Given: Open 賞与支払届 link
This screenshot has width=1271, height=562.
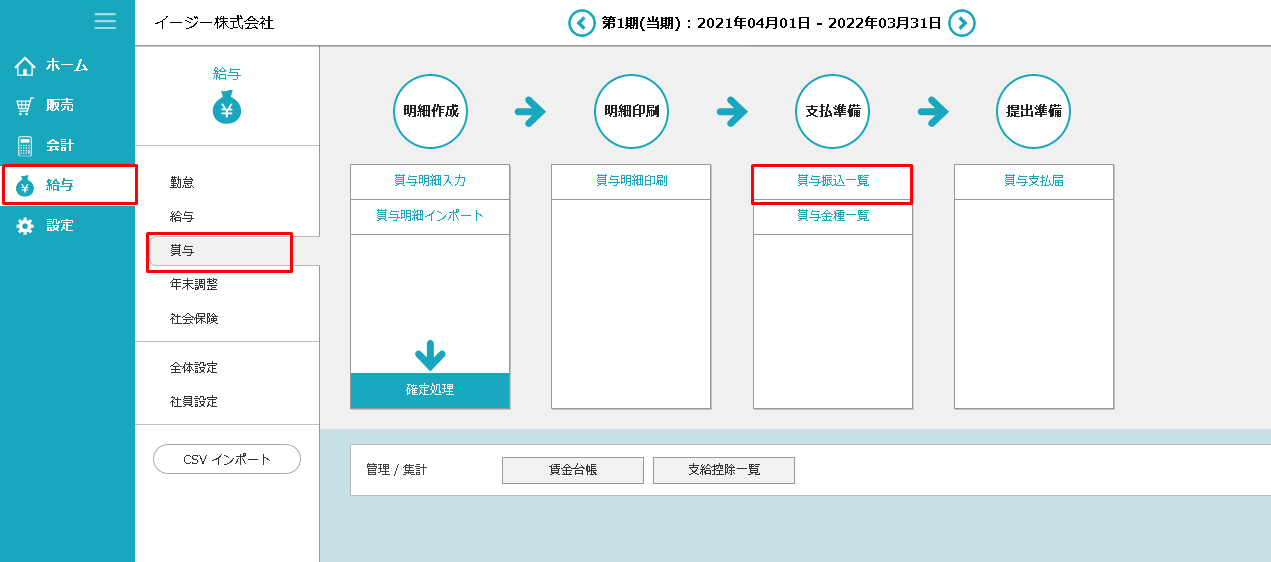Looking at the screenshot, I should point(1033,181).
